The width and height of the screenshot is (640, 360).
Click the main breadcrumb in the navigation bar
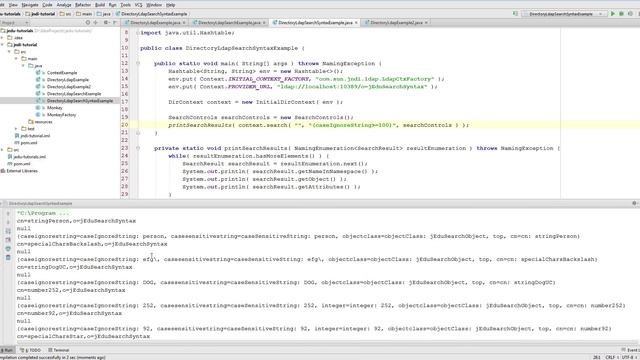84,14
